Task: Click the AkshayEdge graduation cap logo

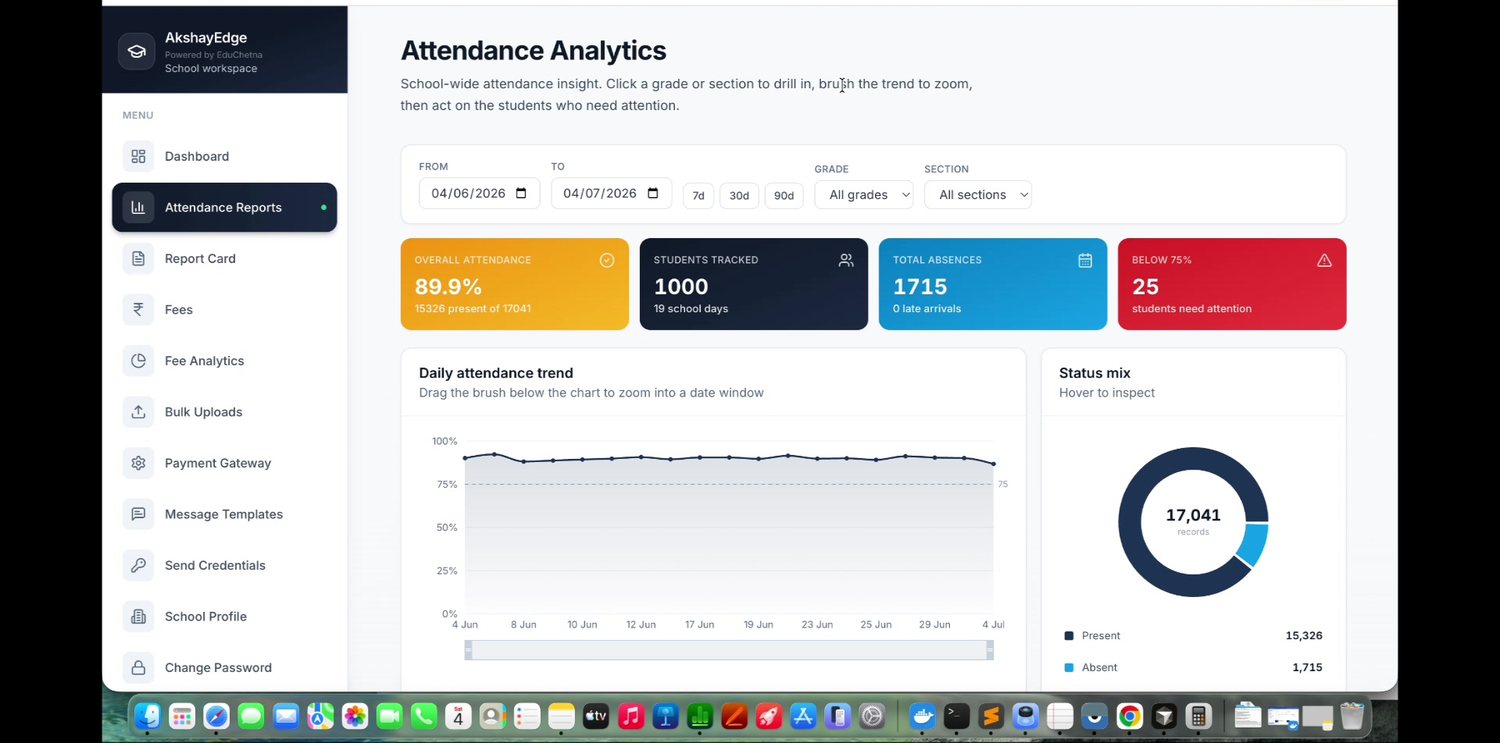Action: 137,51
